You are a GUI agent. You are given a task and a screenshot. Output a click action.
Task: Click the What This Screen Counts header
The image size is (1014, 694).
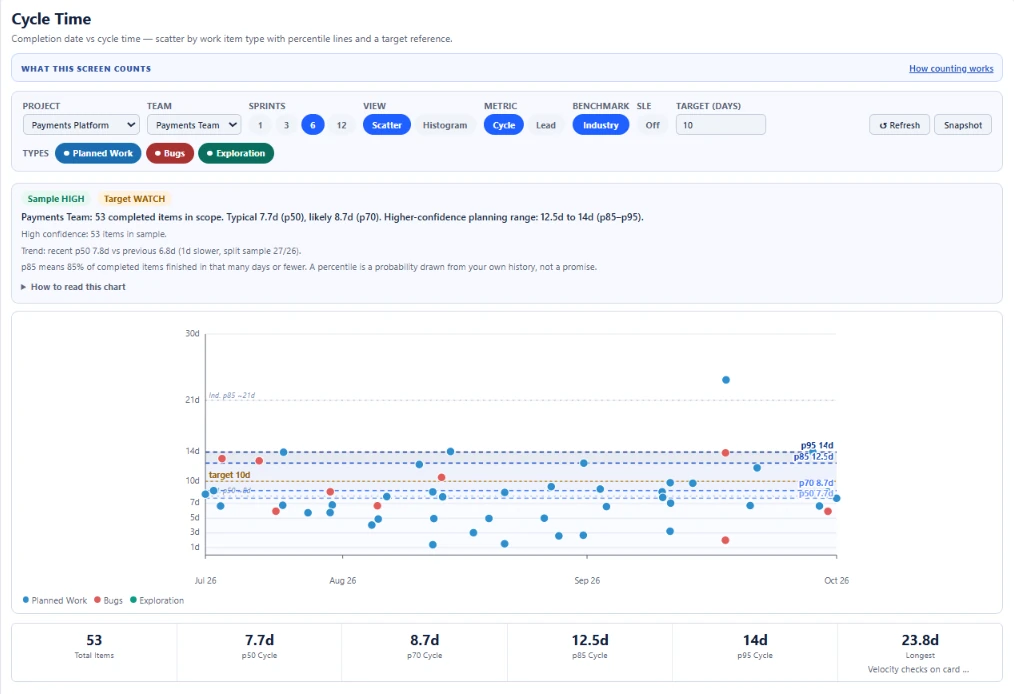86,69
